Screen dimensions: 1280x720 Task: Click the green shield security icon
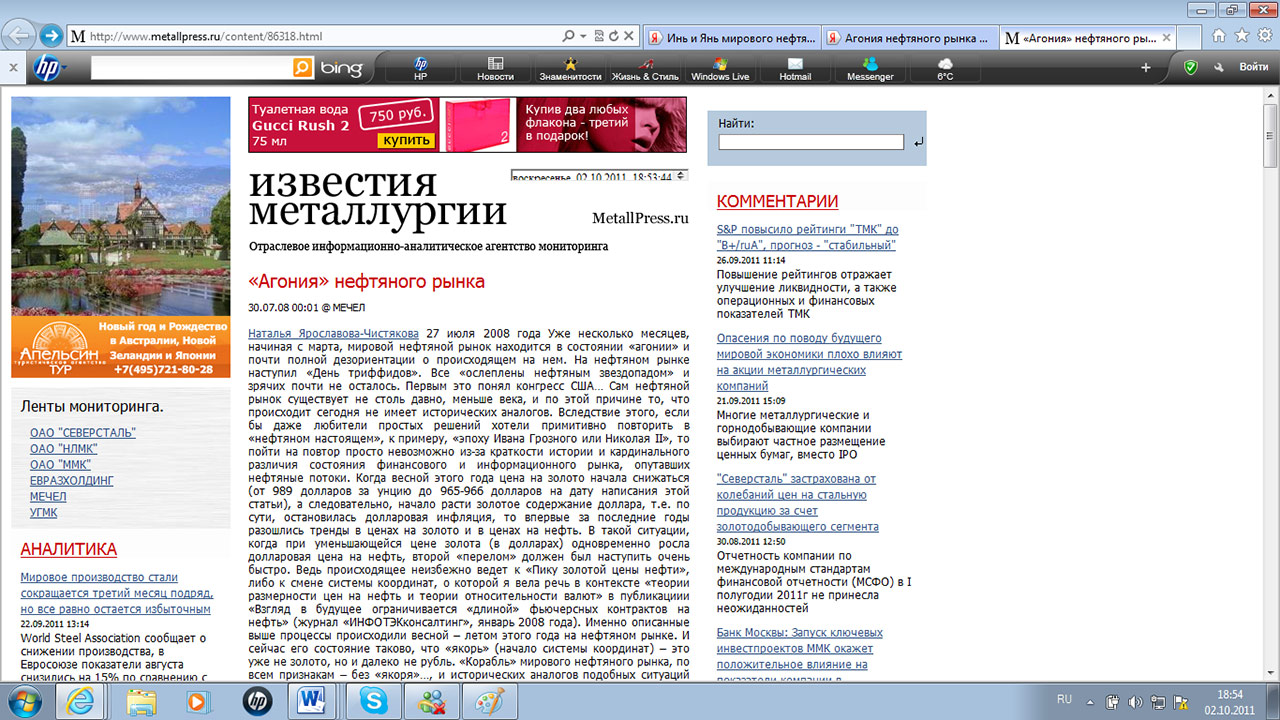coord(1190,68)
